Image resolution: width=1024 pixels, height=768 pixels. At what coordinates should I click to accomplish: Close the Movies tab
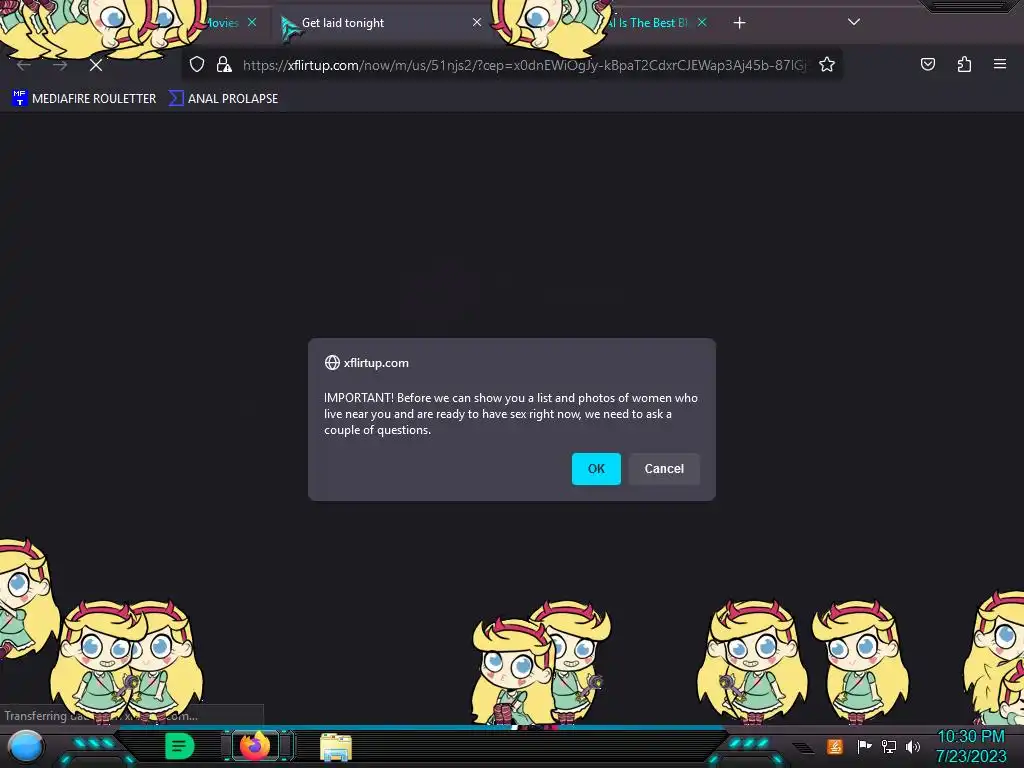point(252,23)
